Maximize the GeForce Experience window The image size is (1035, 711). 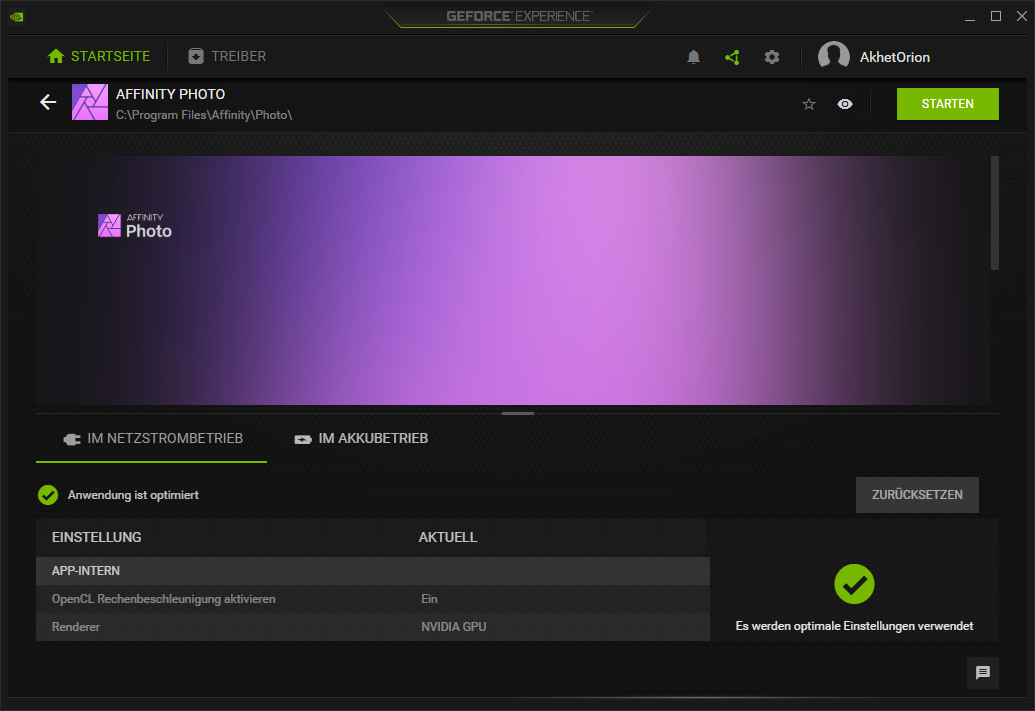tap(996, 17)
